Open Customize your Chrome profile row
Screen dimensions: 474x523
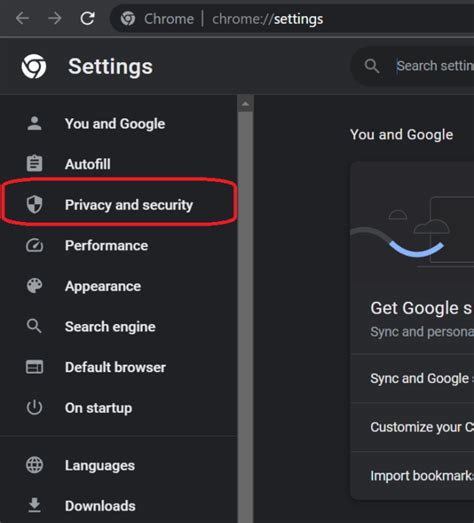click(x=412, y=427)
